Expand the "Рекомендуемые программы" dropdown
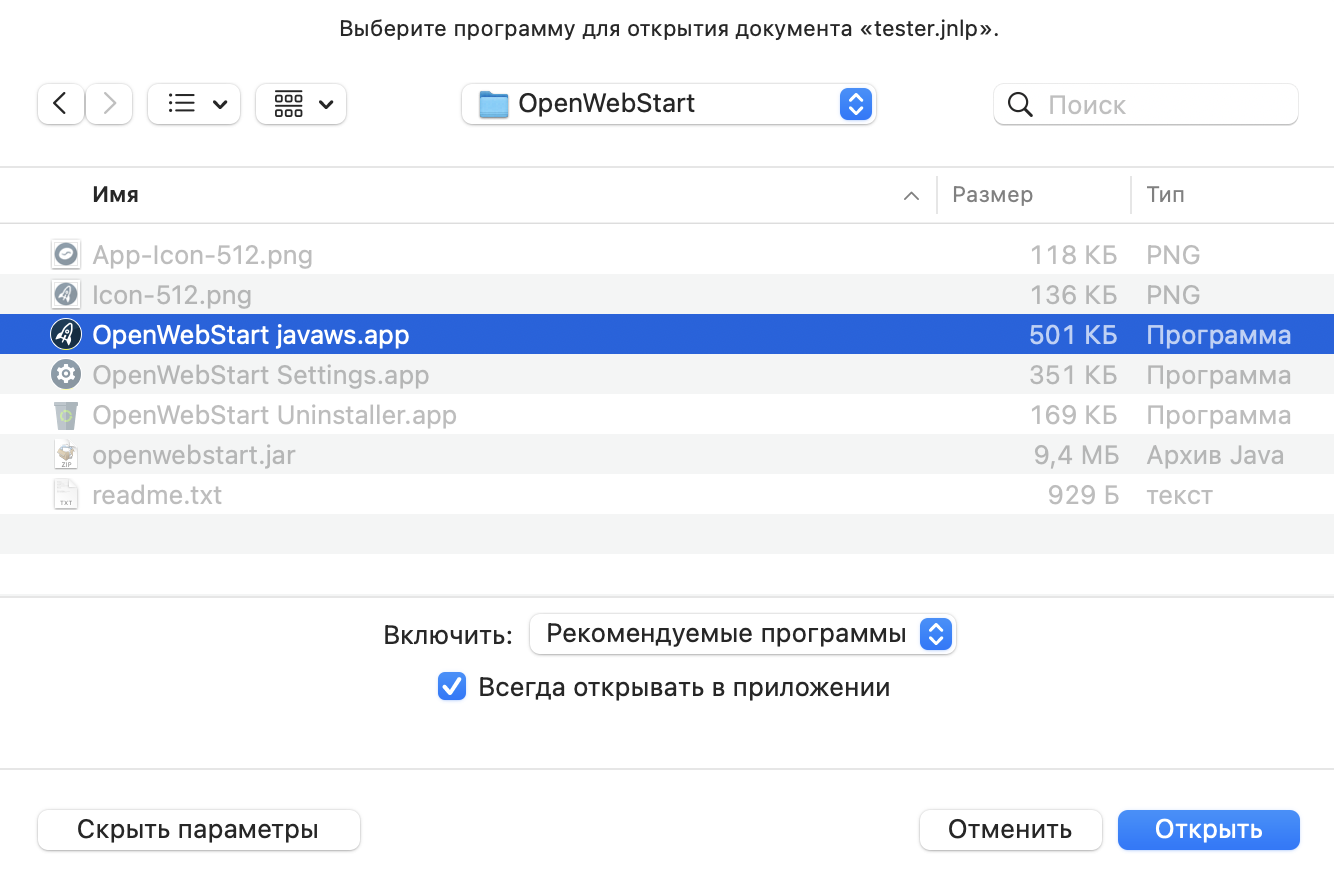Image resolution: width=1334 pixels, height=870 pixels. pyautogui.click(x=742, y=634)
